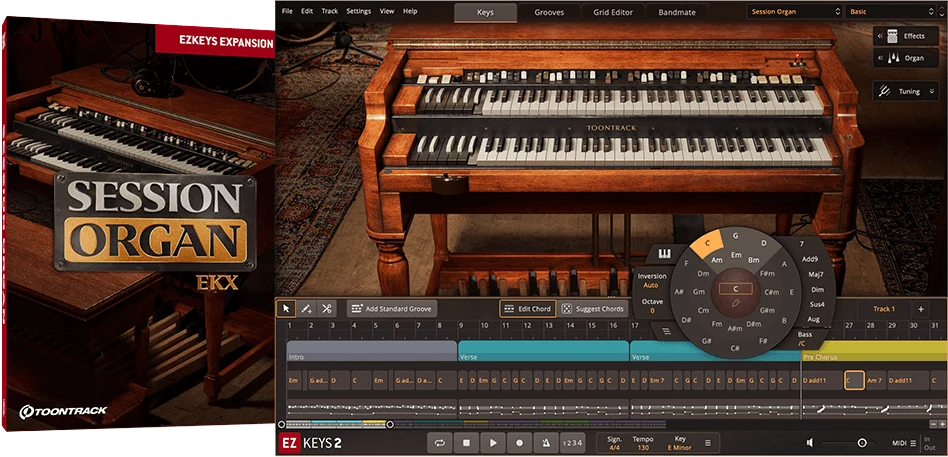The width and height of the screenshot is (948, 457).
Task: Toggle the Add9 chord extension
Action: 810,259
